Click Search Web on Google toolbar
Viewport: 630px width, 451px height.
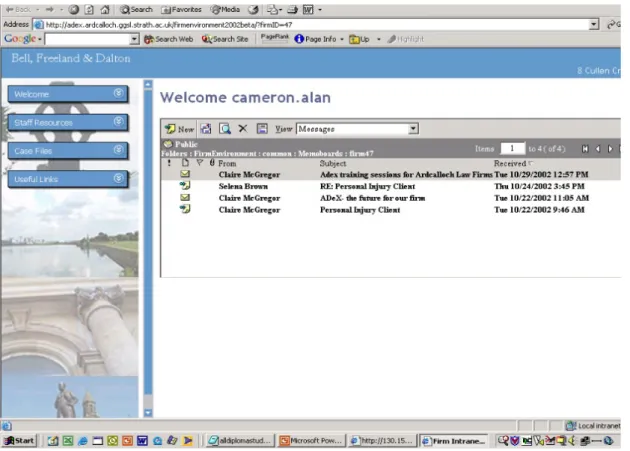tap(168, 39)
